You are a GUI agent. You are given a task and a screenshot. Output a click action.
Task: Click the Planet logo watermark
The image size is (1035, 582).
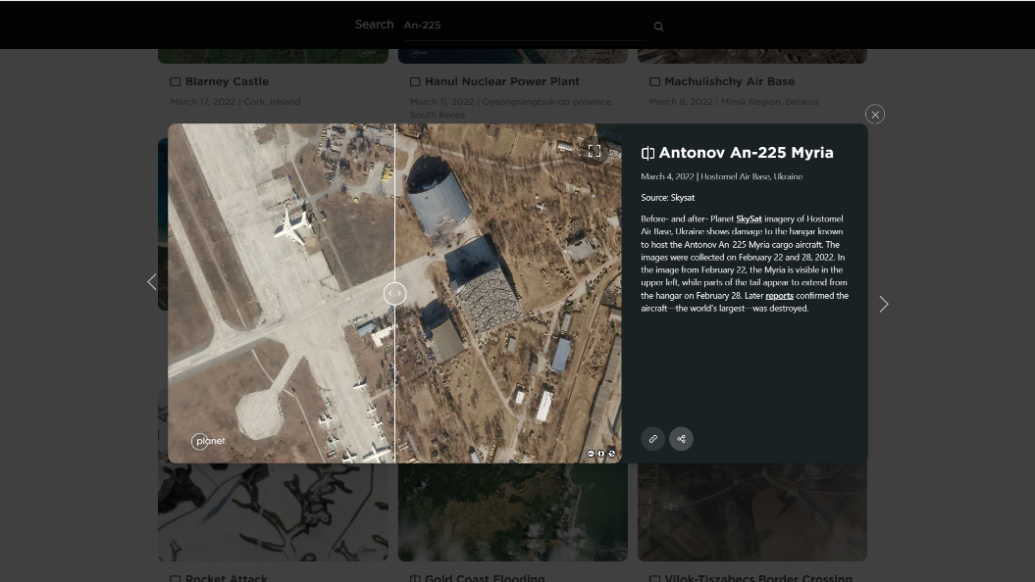[x=209, y=441]
